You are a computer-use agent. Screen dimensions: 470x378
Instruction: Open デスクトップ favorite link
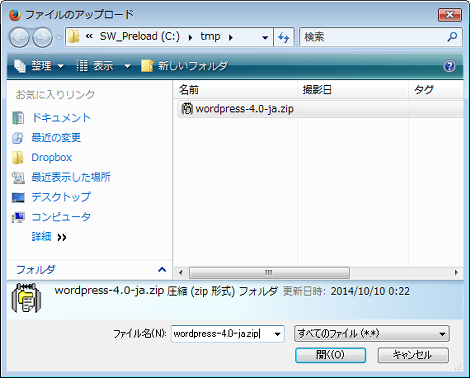point(61,197)
